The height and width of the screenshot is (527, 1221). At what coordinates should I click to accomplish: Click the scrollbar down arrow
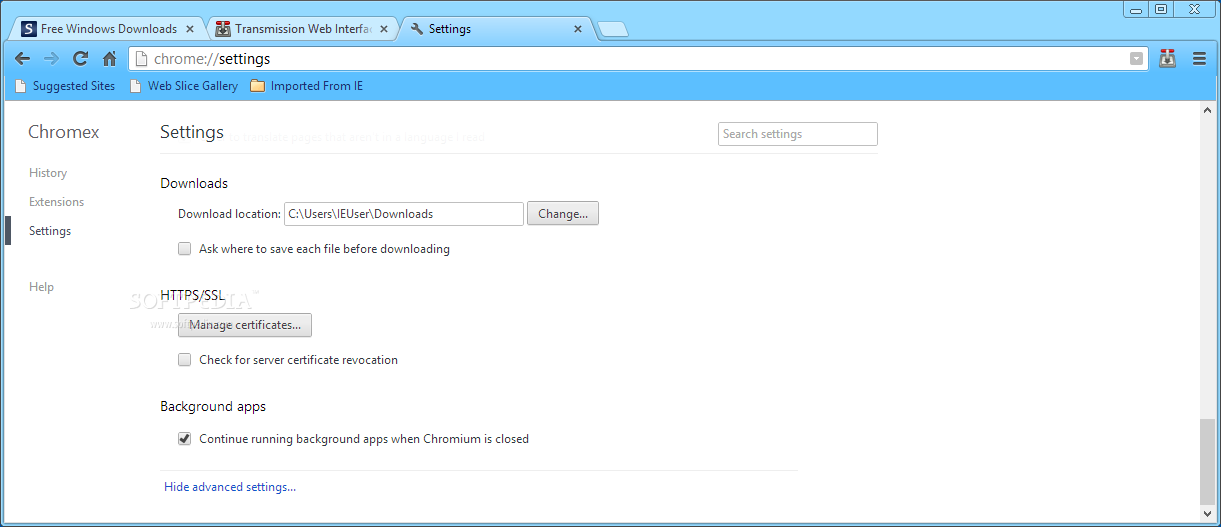coord(1208,512)
